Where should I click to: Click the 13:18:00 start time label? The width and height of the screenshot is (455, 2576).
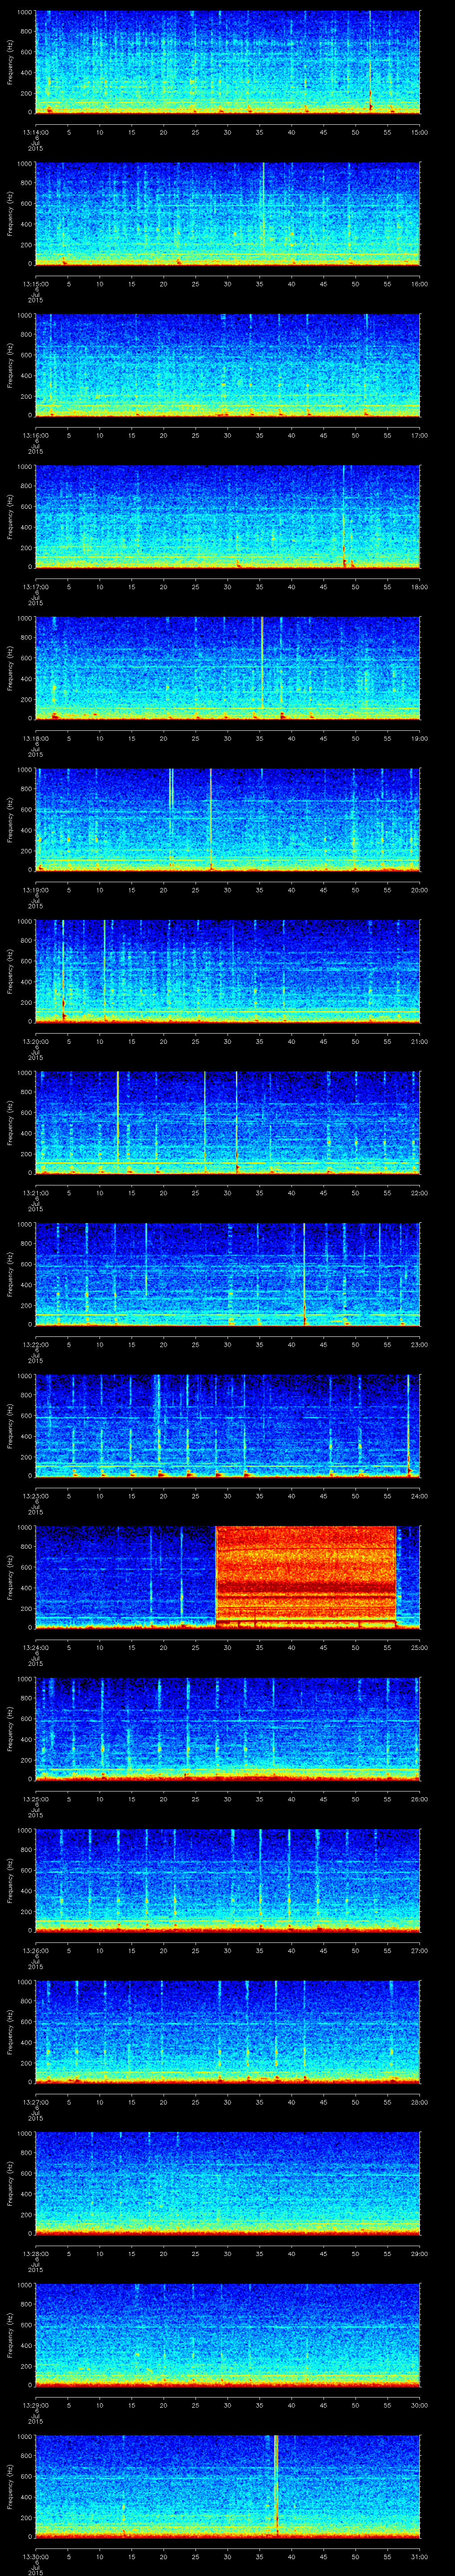(35, 738)
